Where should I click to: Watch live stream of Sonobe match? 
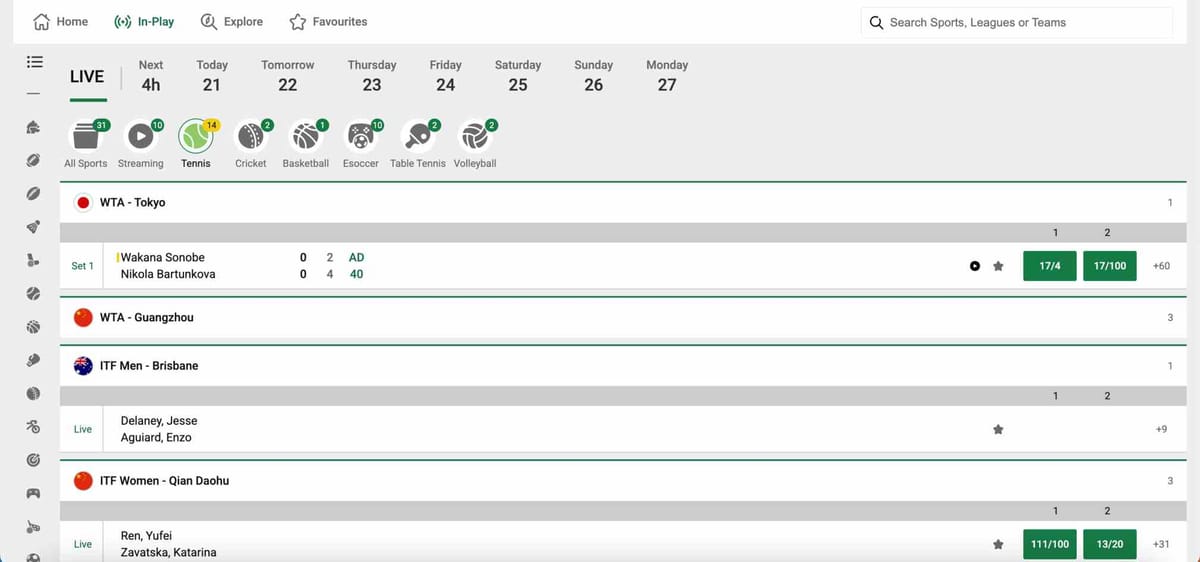(975, 266)
